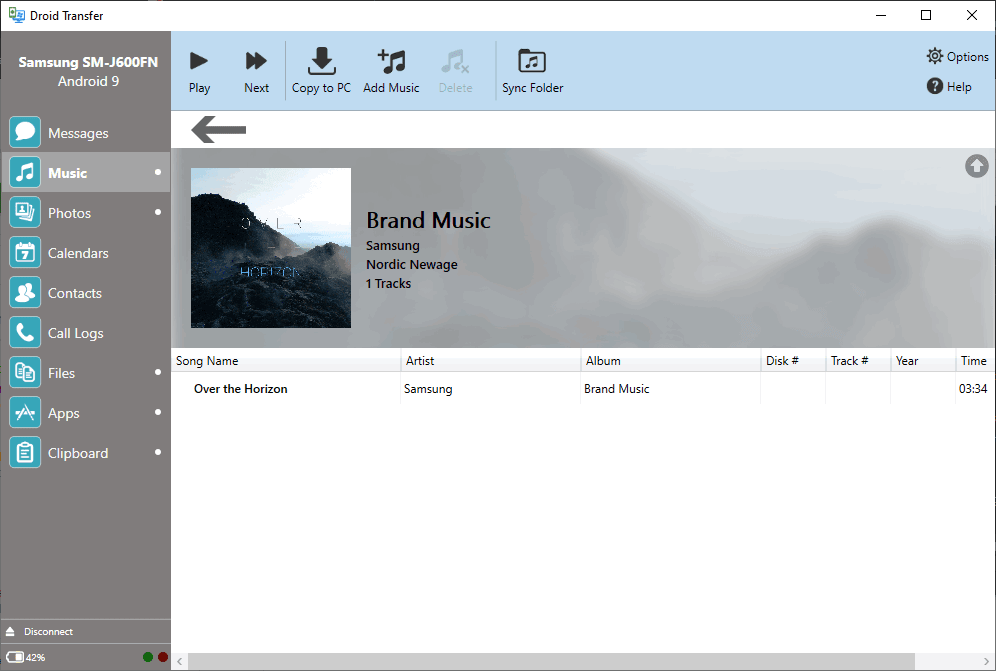Click the Nordic Newage genre text
The width and height of the screenshot is (996, 671).
[412, 264]
